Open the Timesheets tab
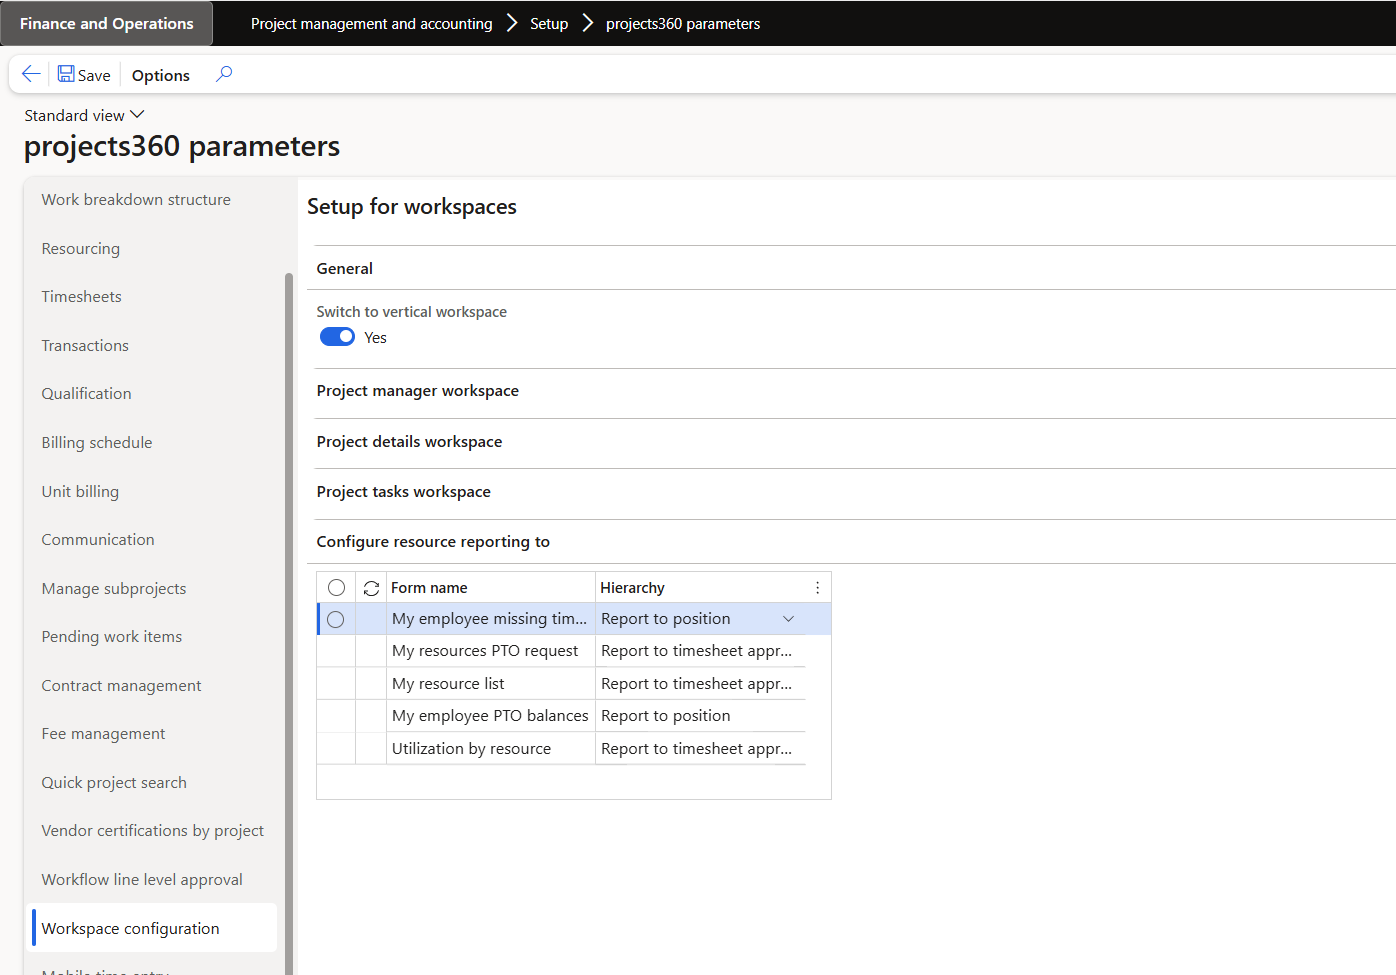 click(82, 297)
